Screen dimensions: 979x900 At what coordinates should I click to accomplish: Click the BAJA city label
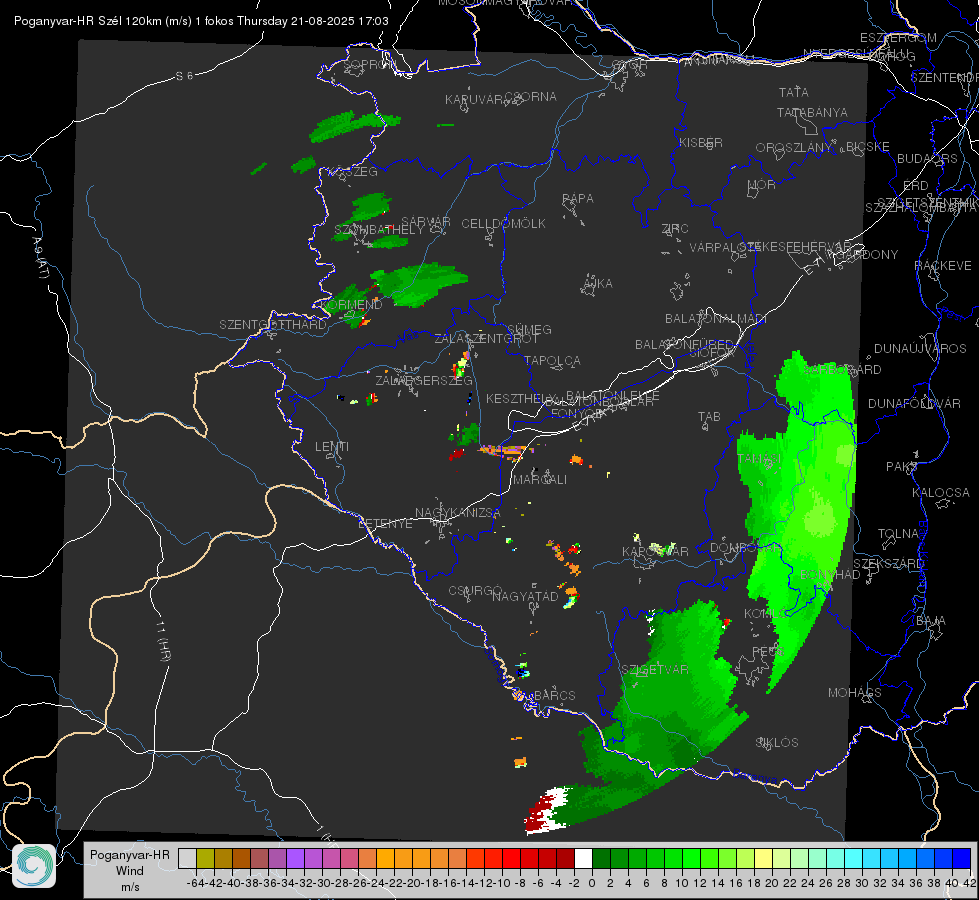(x=931, y=621)
